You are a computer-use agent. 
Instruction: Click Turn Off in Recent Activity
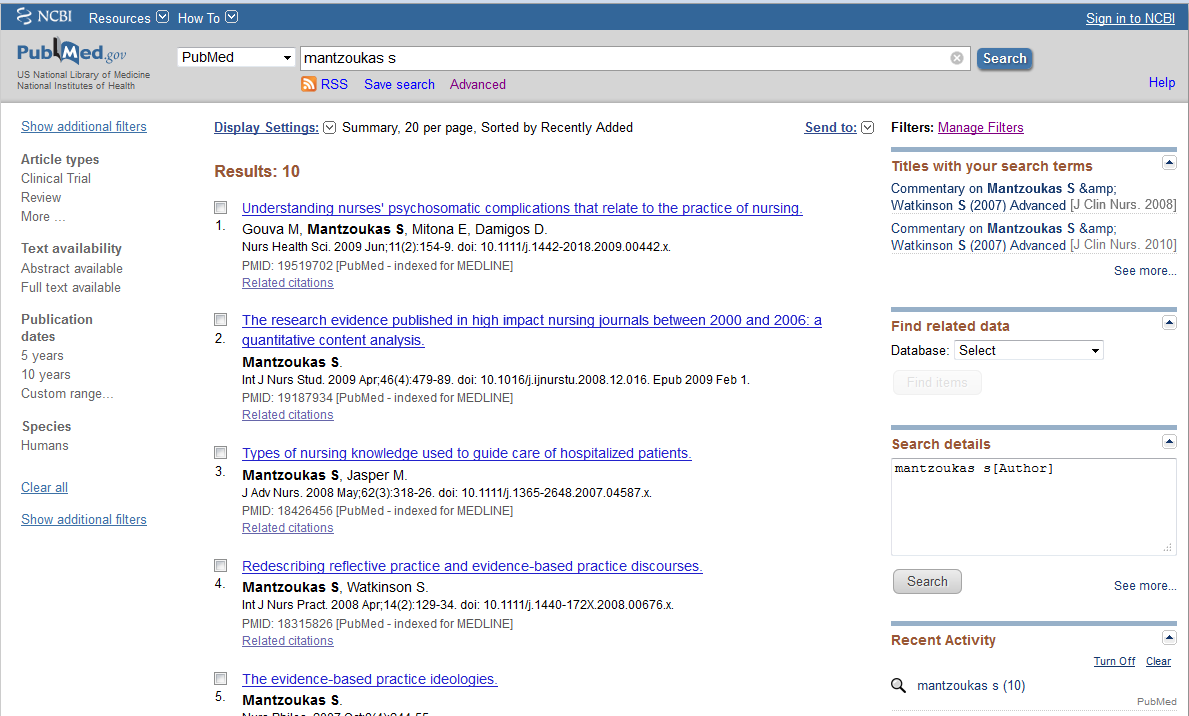(x=1114, y=661)
